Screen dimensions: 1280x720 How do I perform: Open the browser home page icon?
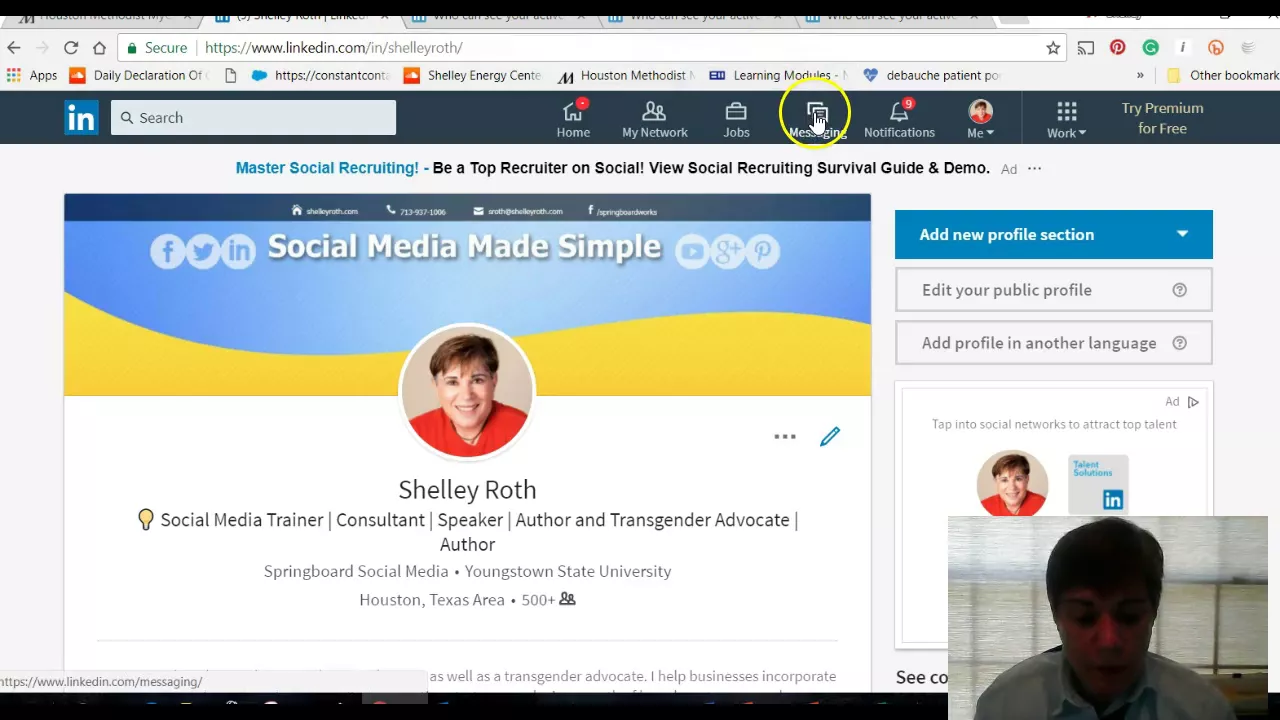99,48
